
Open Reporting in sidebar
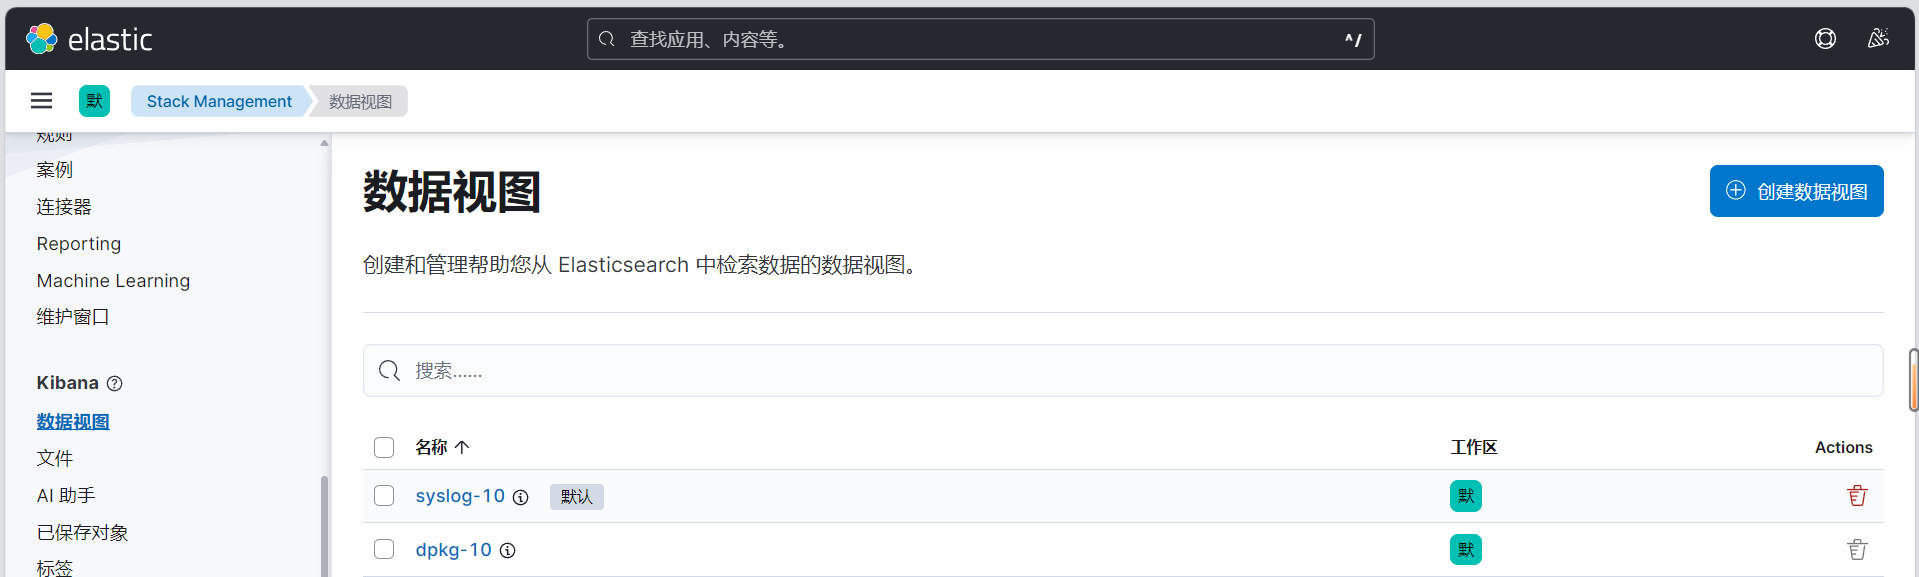point(79,244)
